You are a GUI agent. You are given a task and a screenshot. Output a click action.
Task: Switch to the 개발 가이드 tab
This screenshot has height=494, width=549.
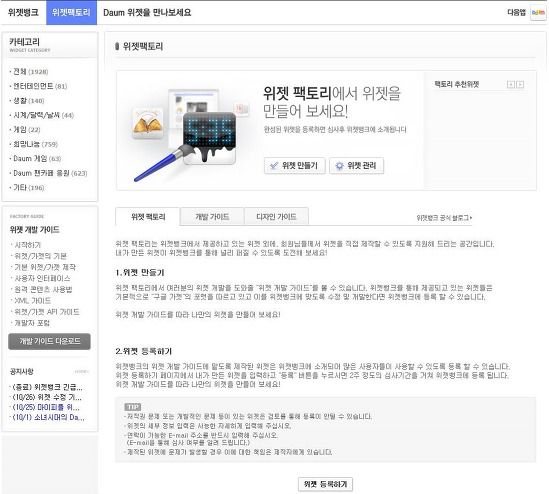pos(212,217)
